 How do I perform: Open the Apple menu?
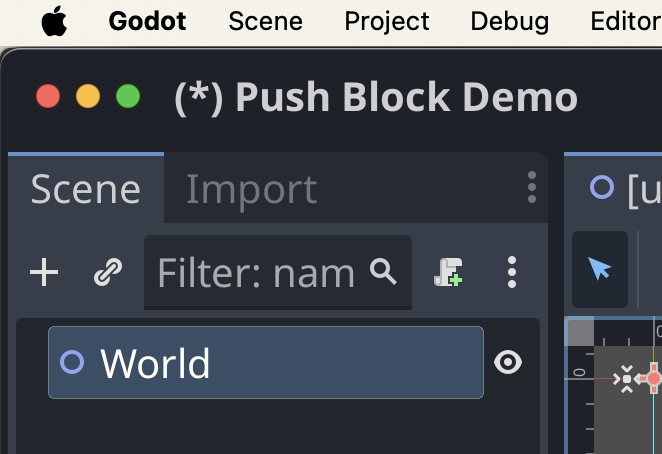coord(54,21)
